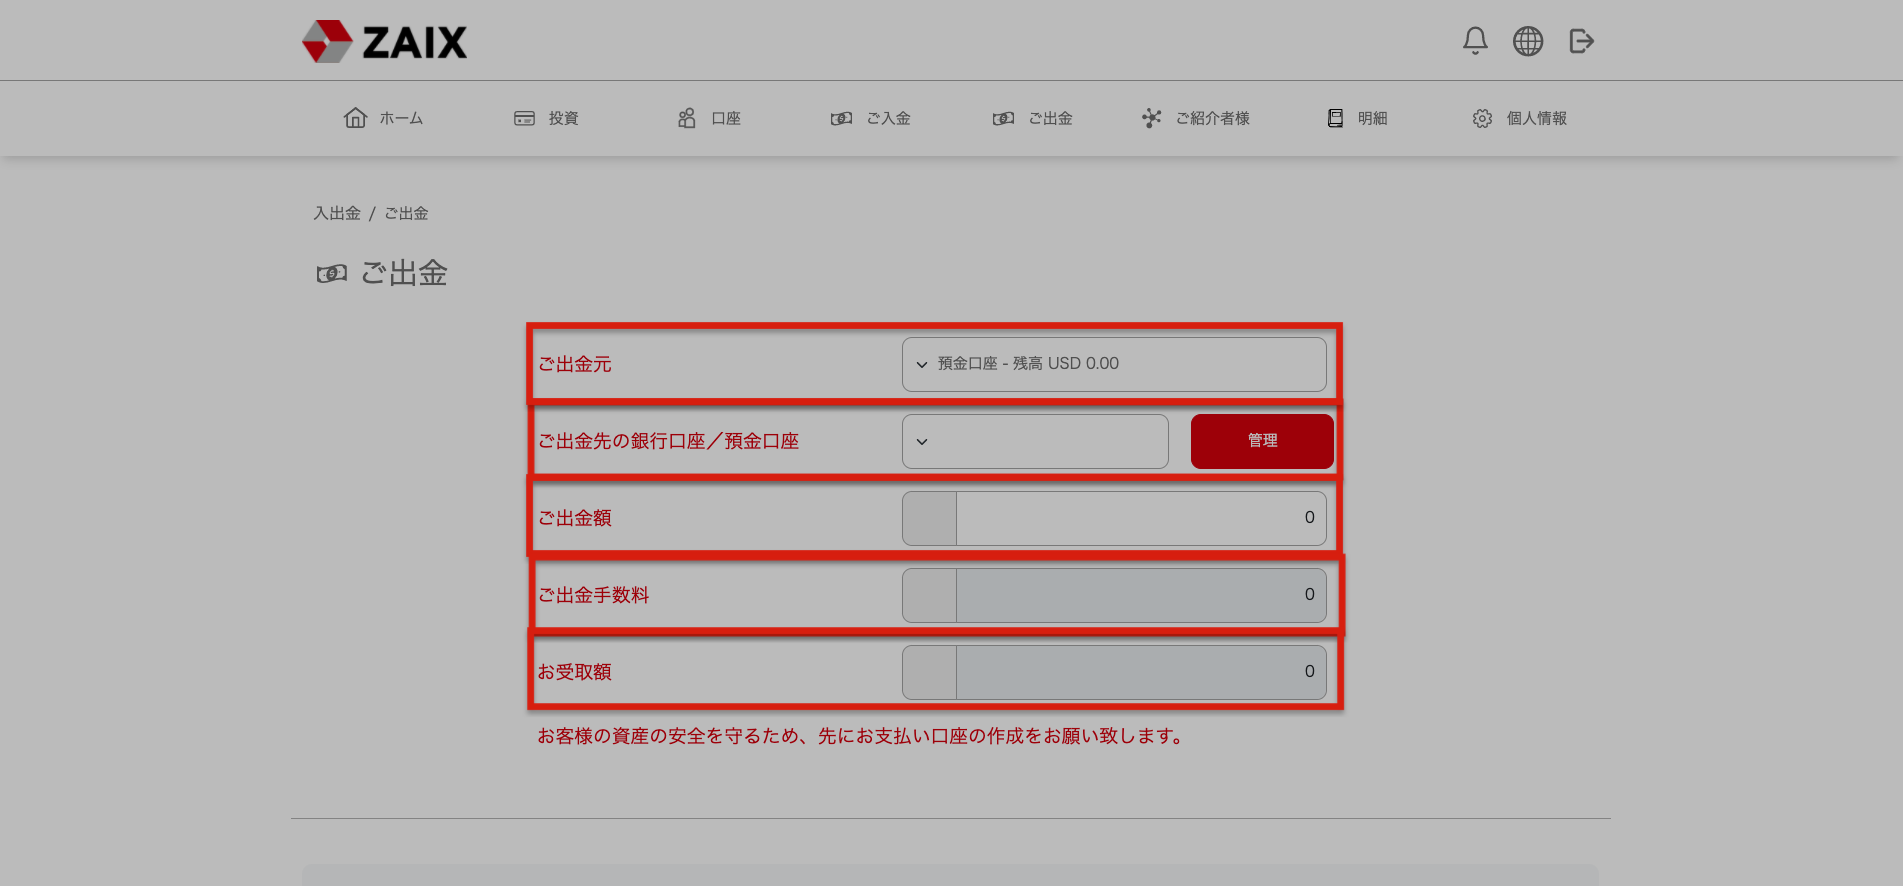Click the ご出金 breadcrumb text
Viewport: 1903px width, 886px height.
407,213
